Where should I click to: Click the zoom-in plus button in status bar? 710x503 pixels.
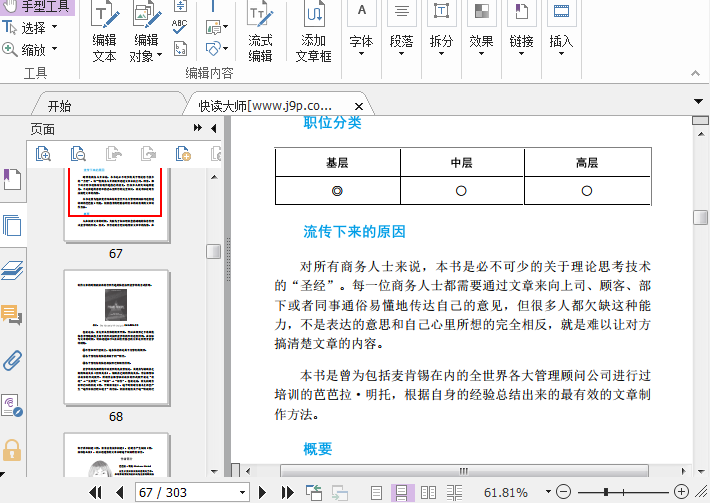[682, 492]
